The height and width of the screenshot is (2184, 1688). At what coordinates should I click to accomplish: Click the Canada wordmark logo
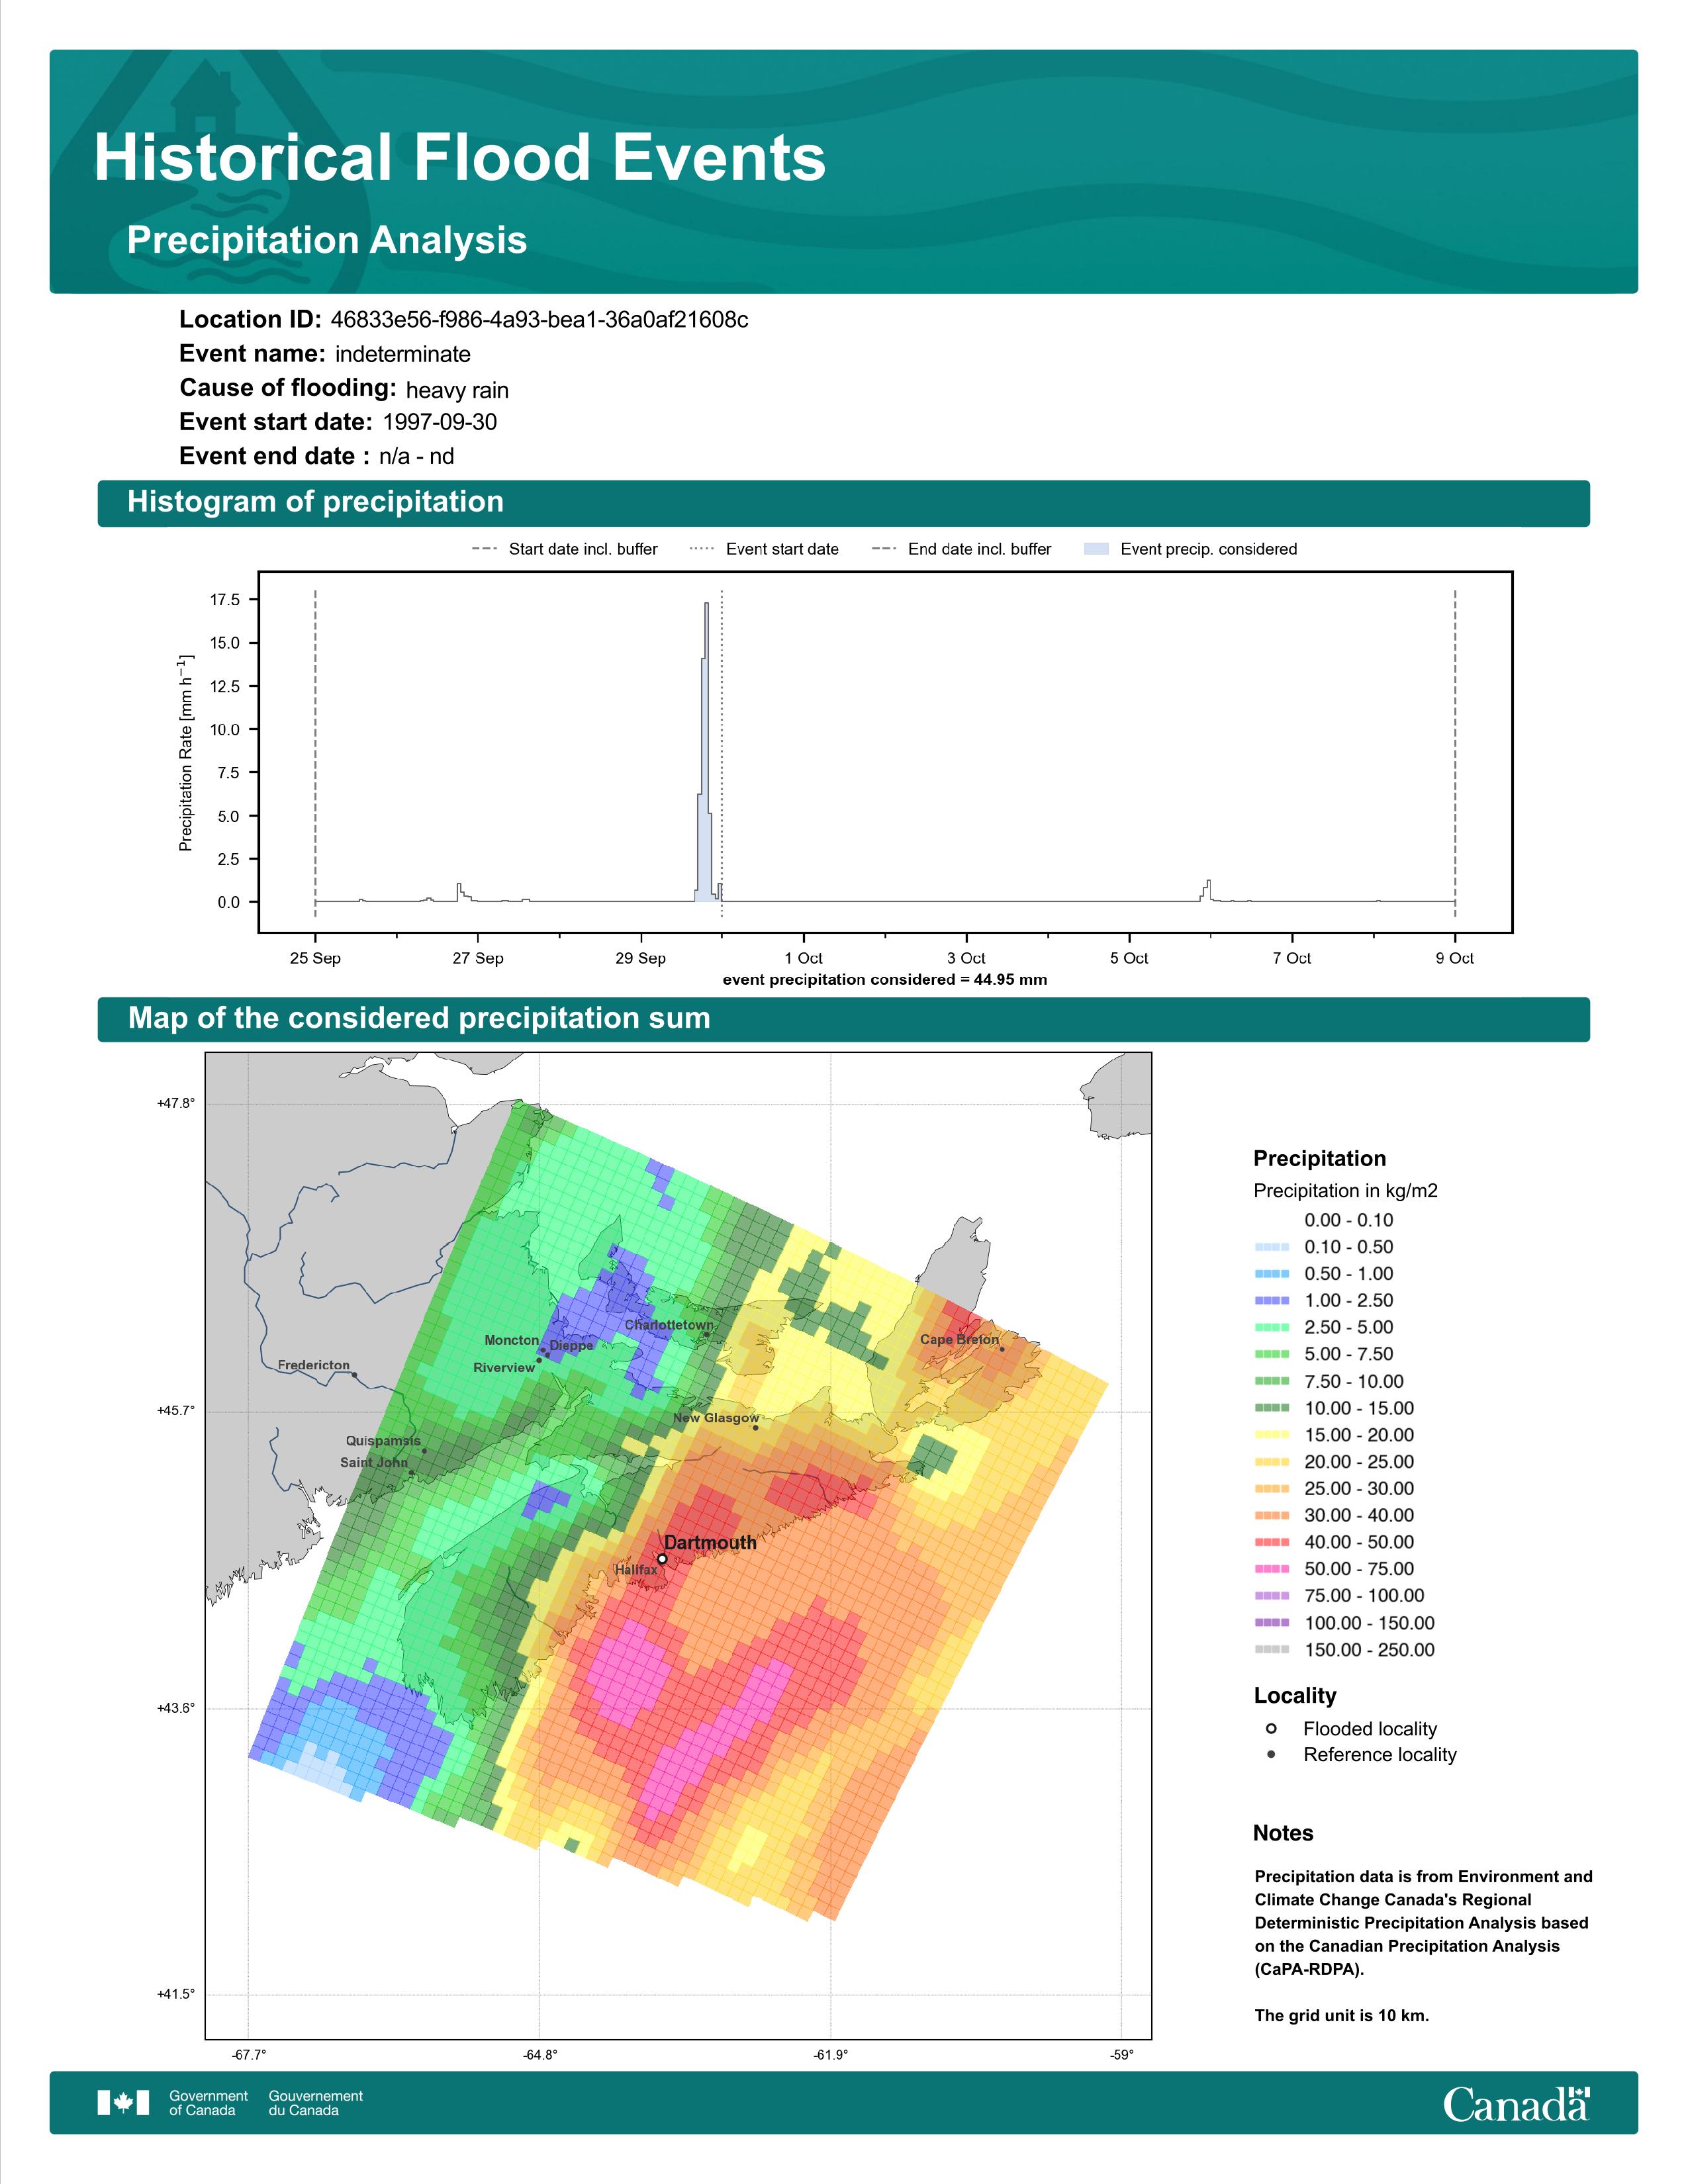click(1516, 2103)
